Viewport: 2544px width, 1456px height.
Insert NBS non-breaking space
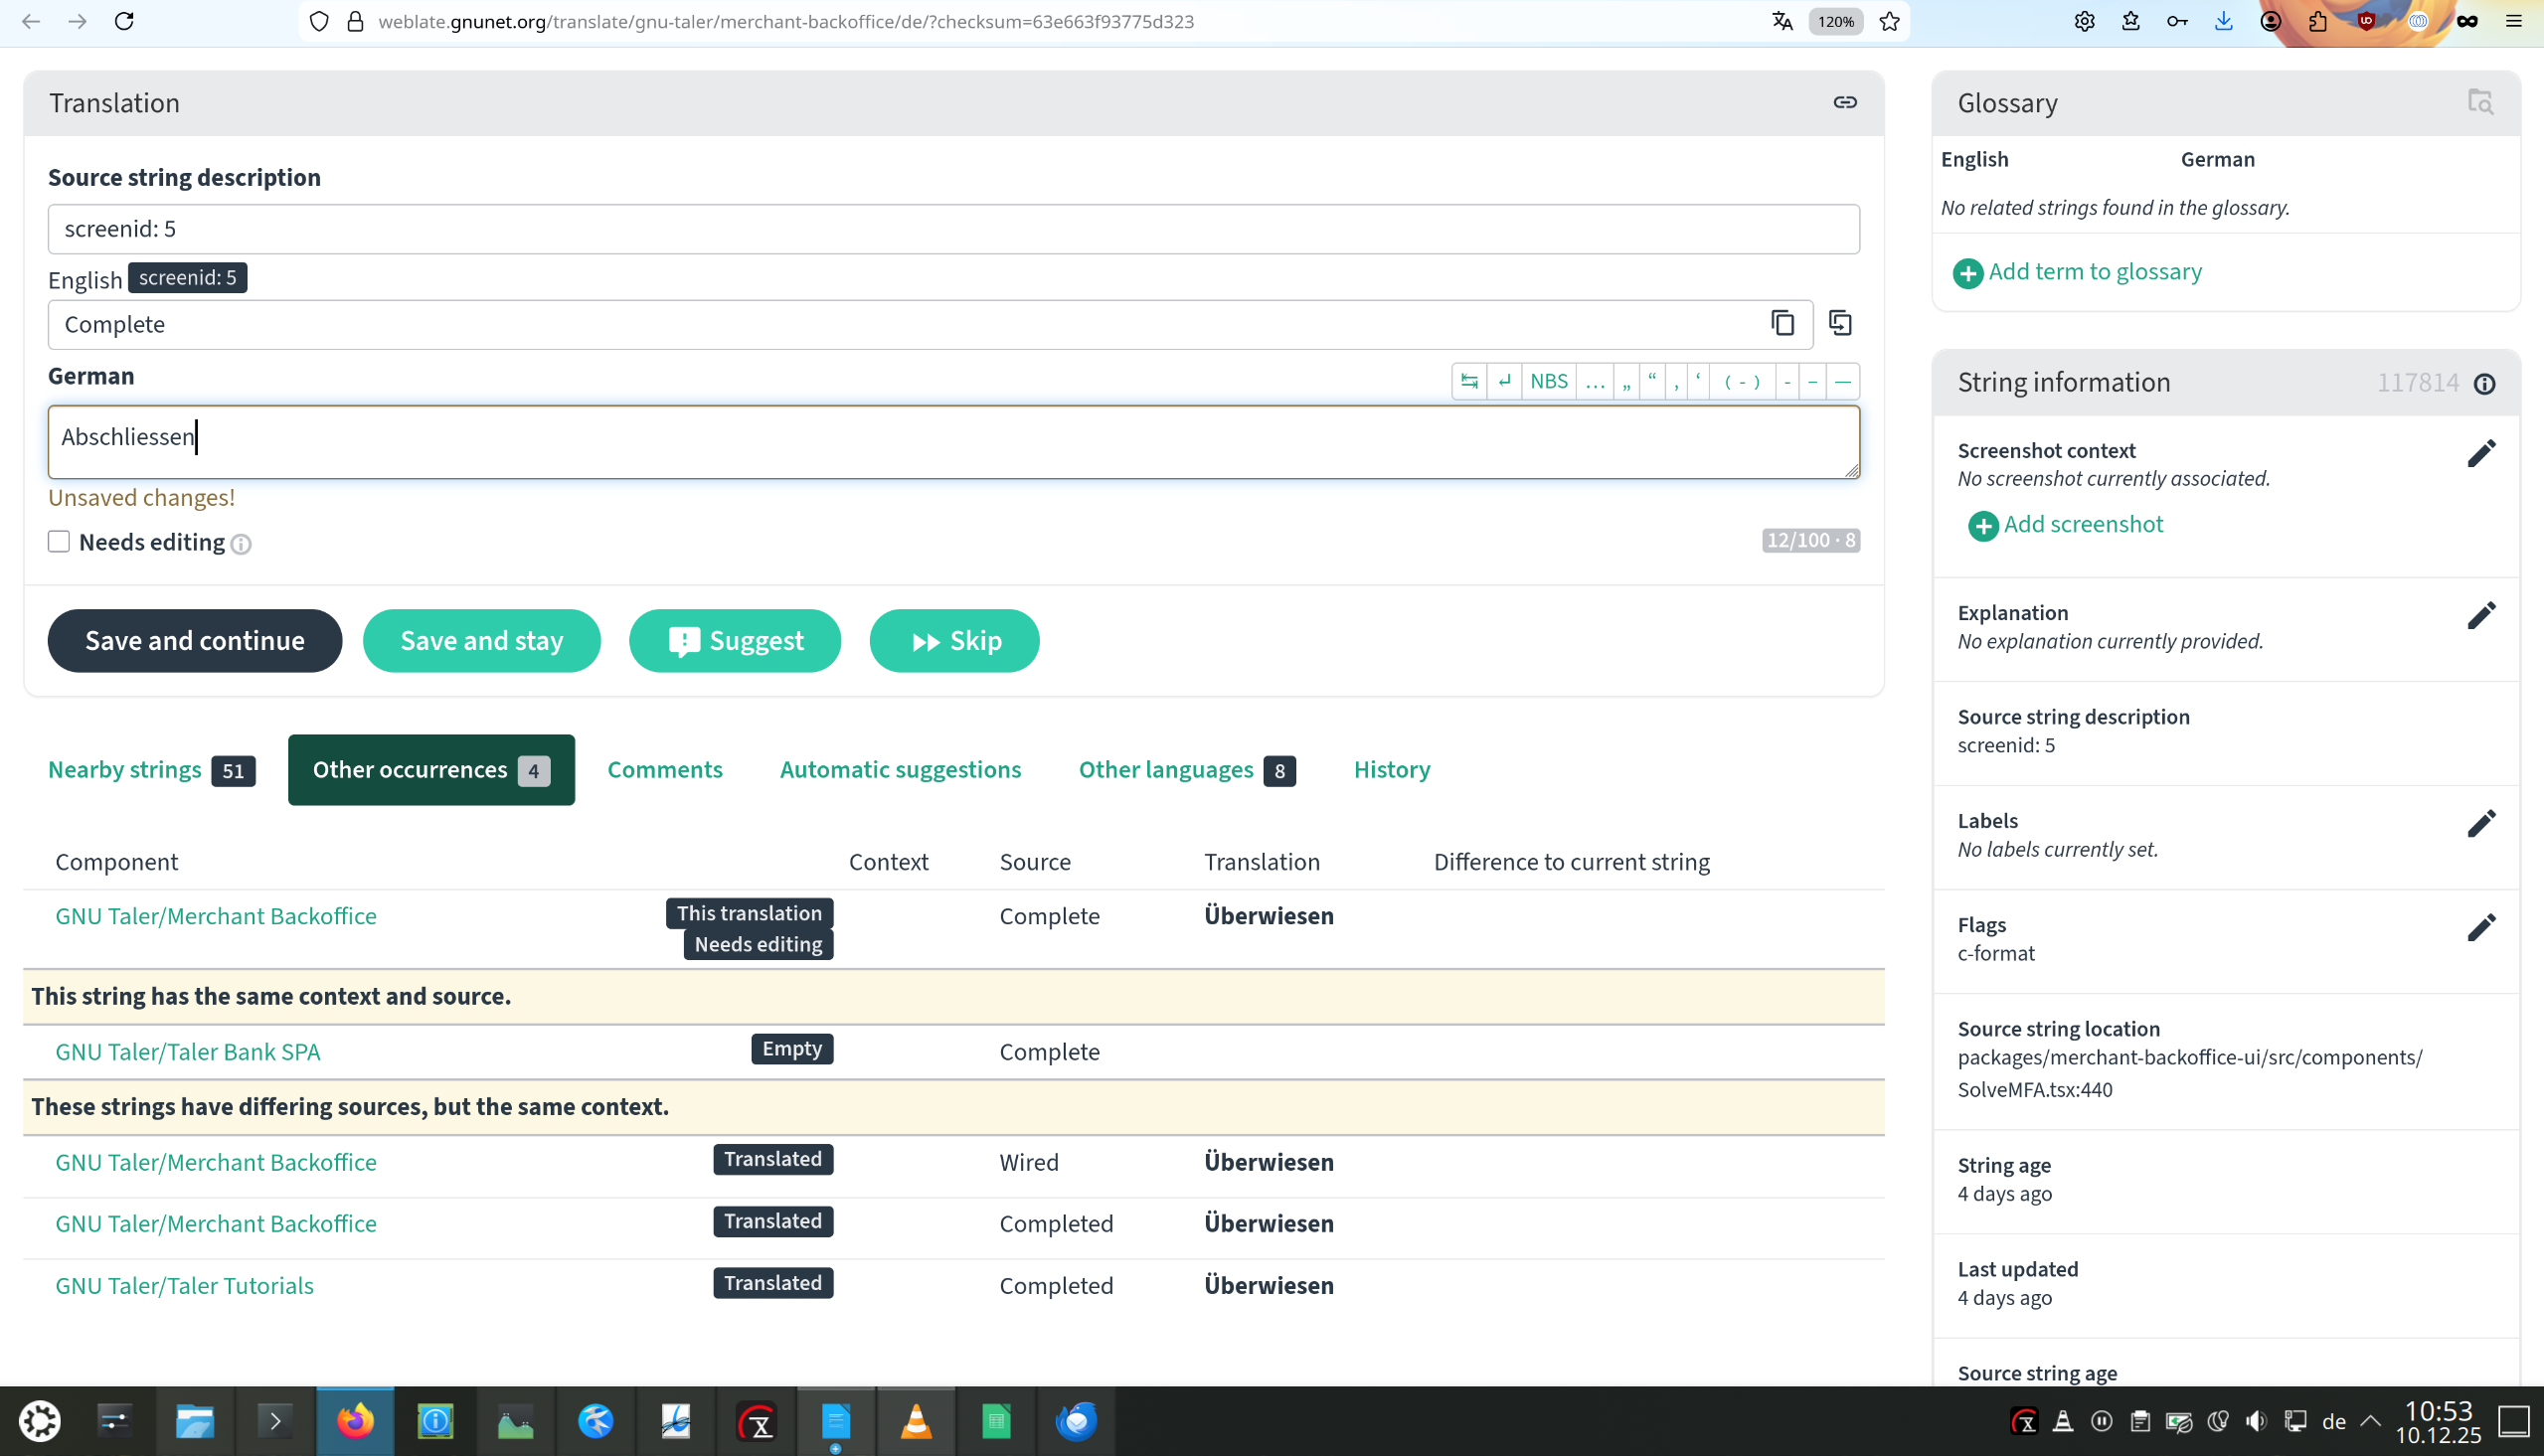1548,381
